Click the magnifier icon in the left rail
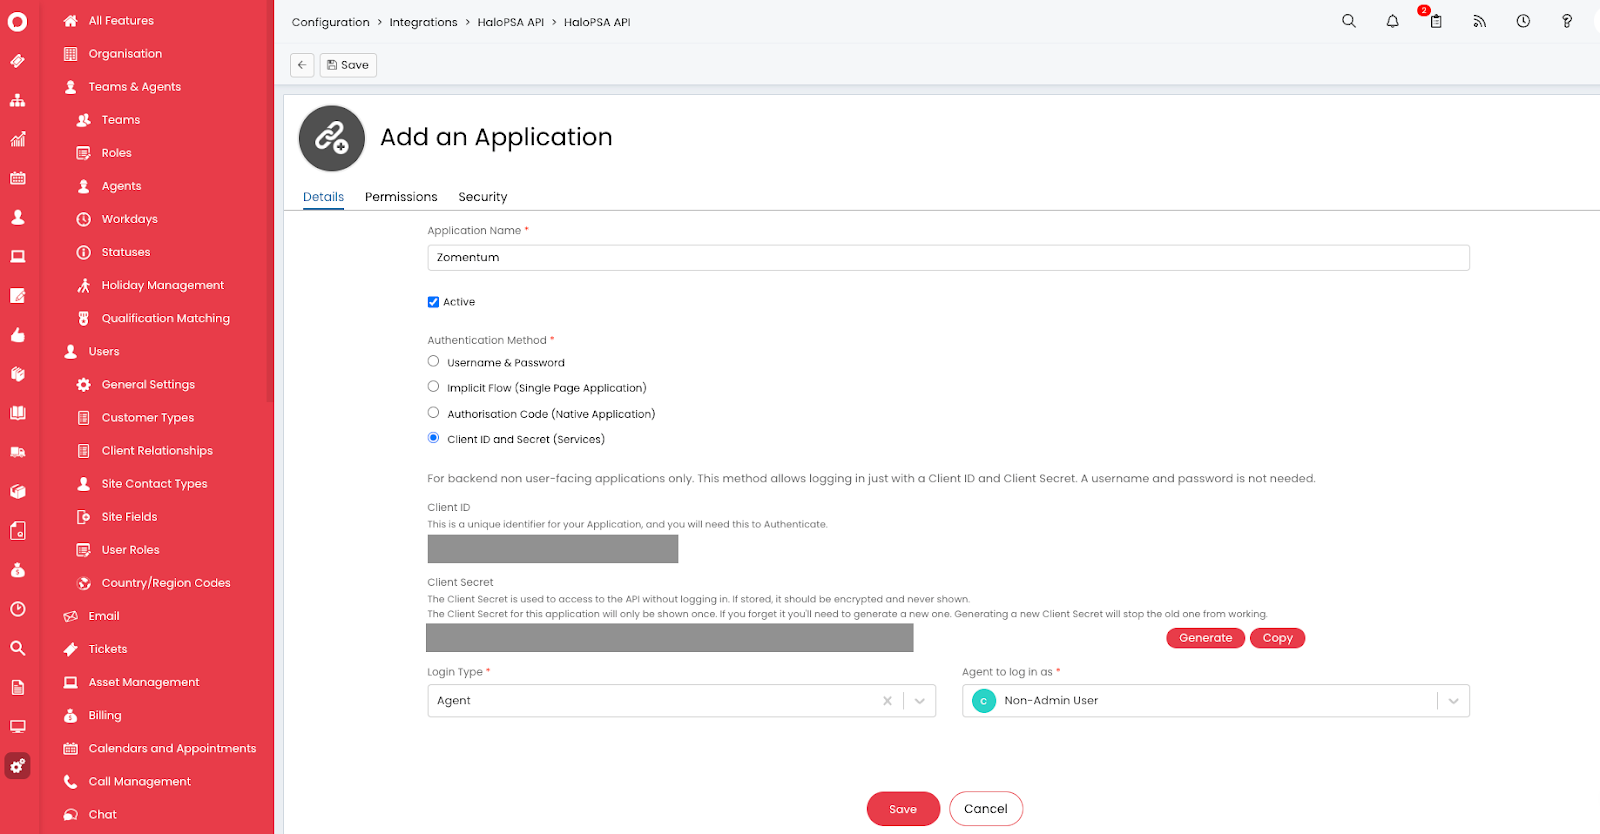The height and width of the screenshot is (834, 1600). [17, 648]
